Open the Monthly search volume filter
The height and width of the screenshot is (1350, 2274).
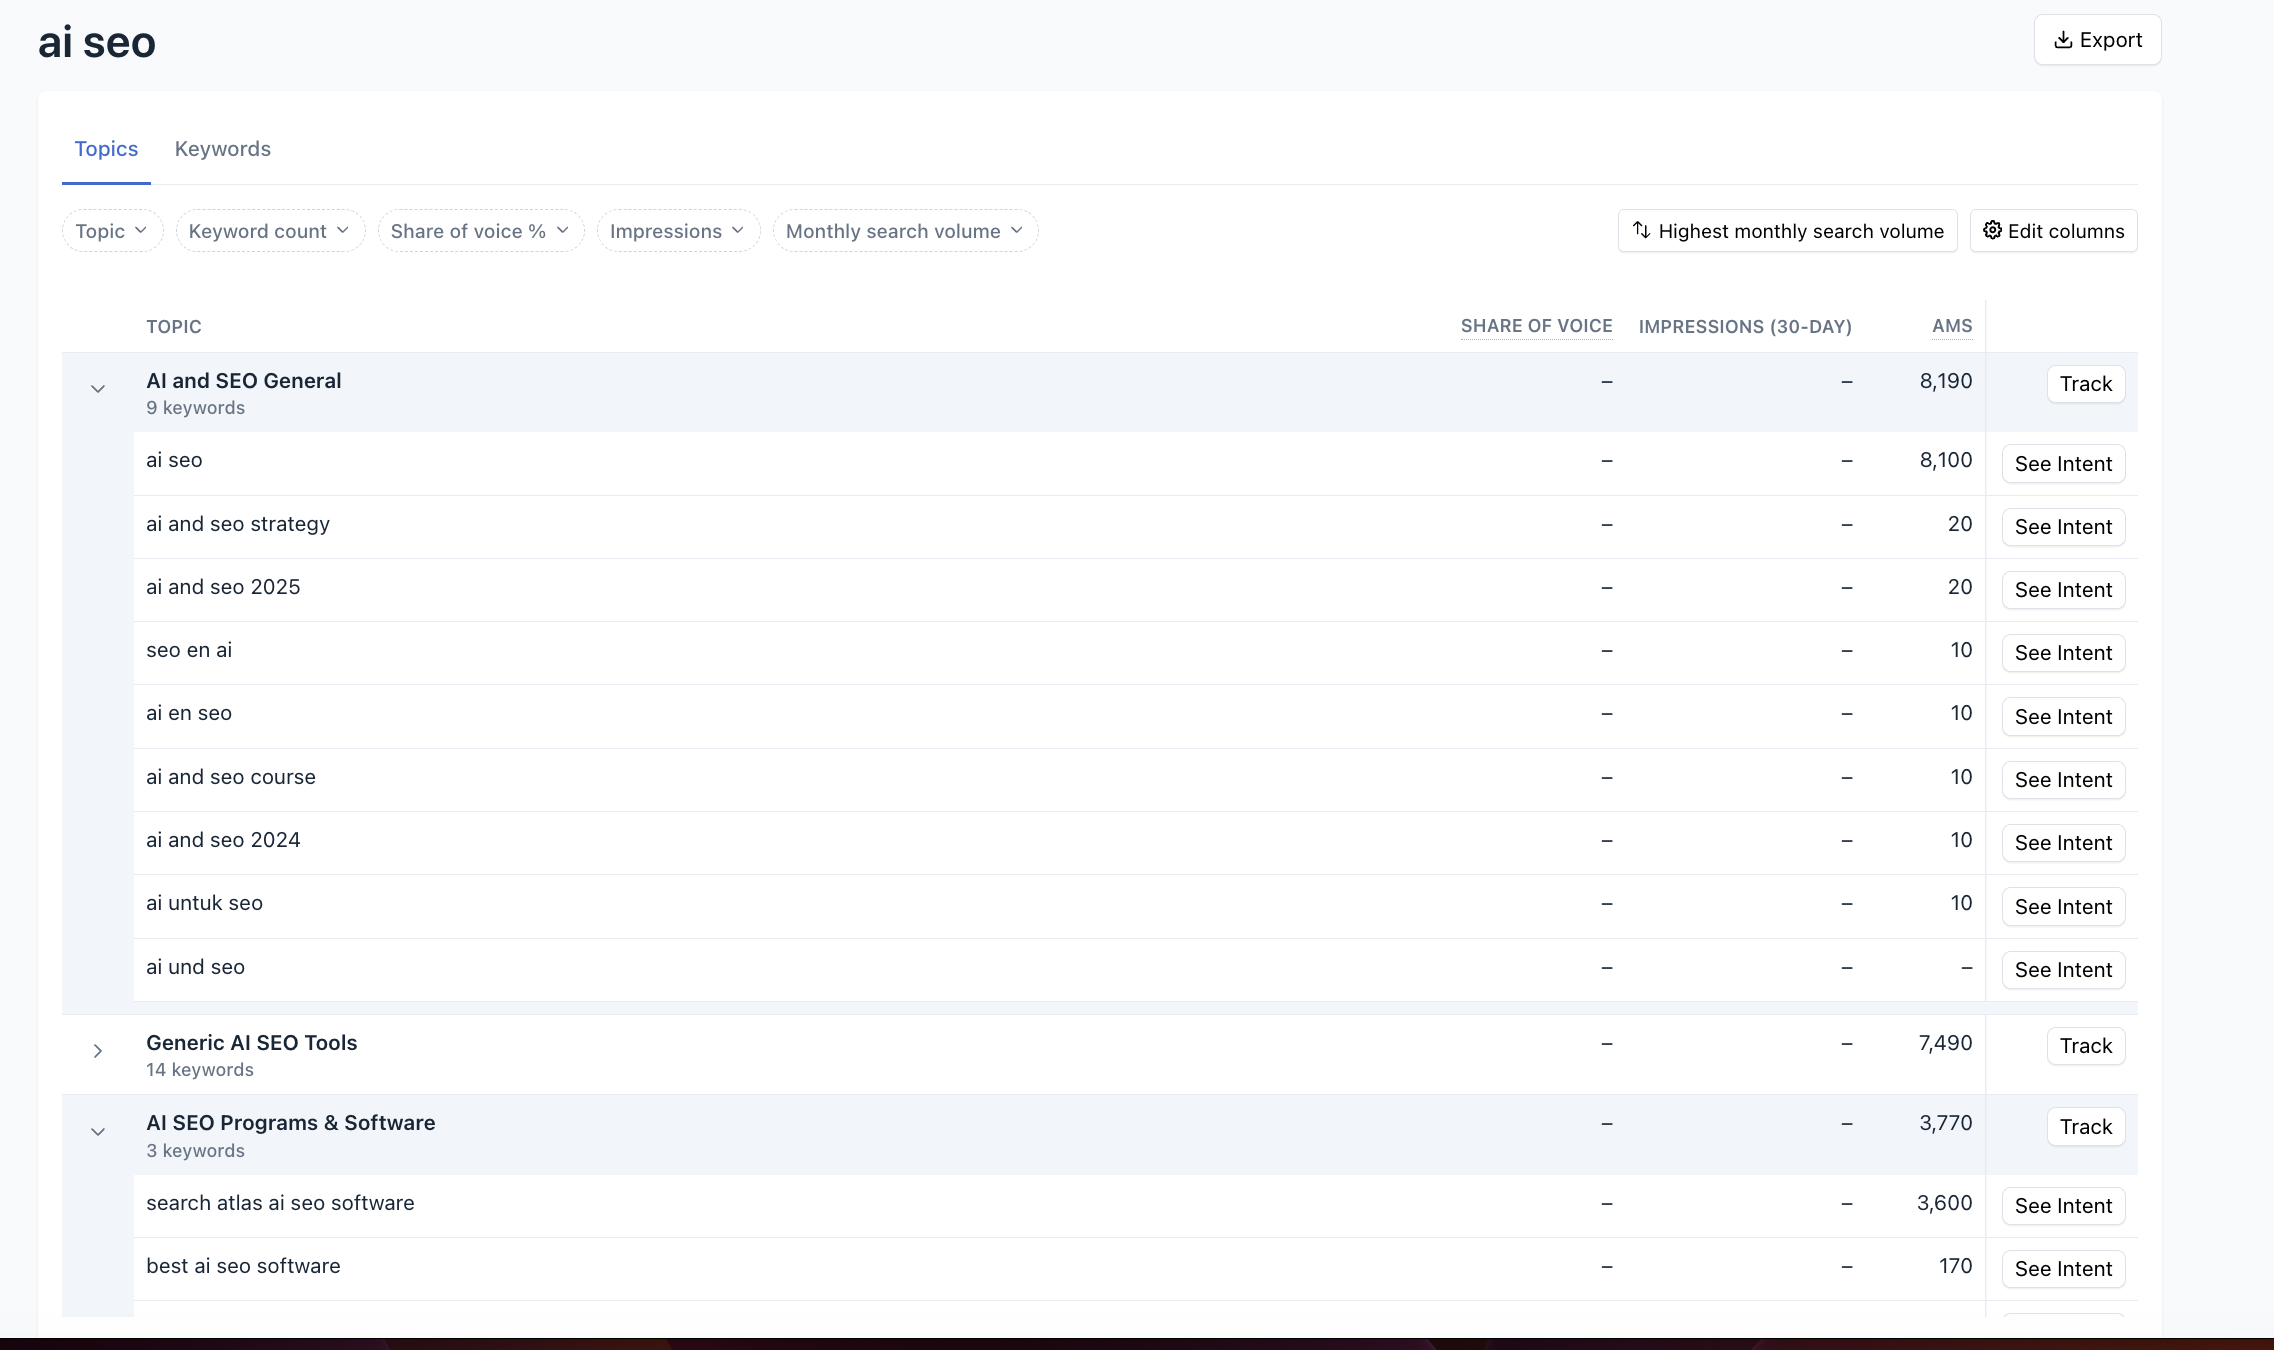tap(905, 231)
